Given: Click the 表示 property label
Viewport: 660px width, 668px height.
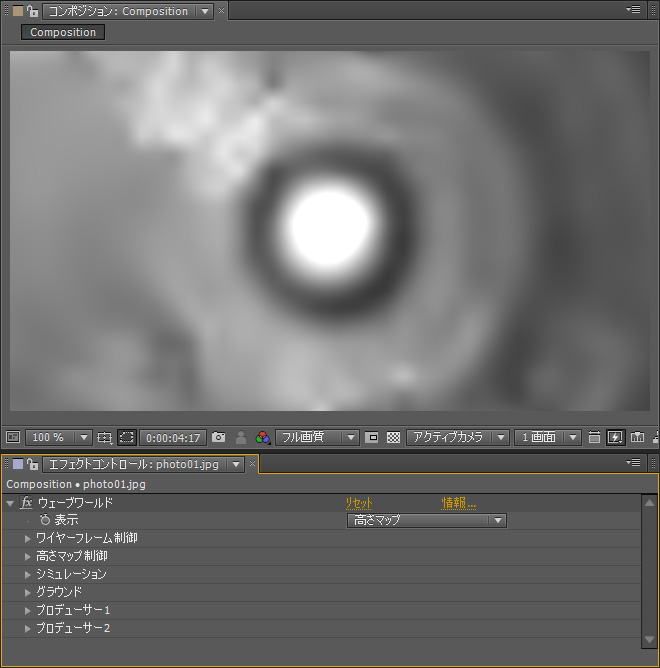Looking at the screenshot, I should (66, 520).
